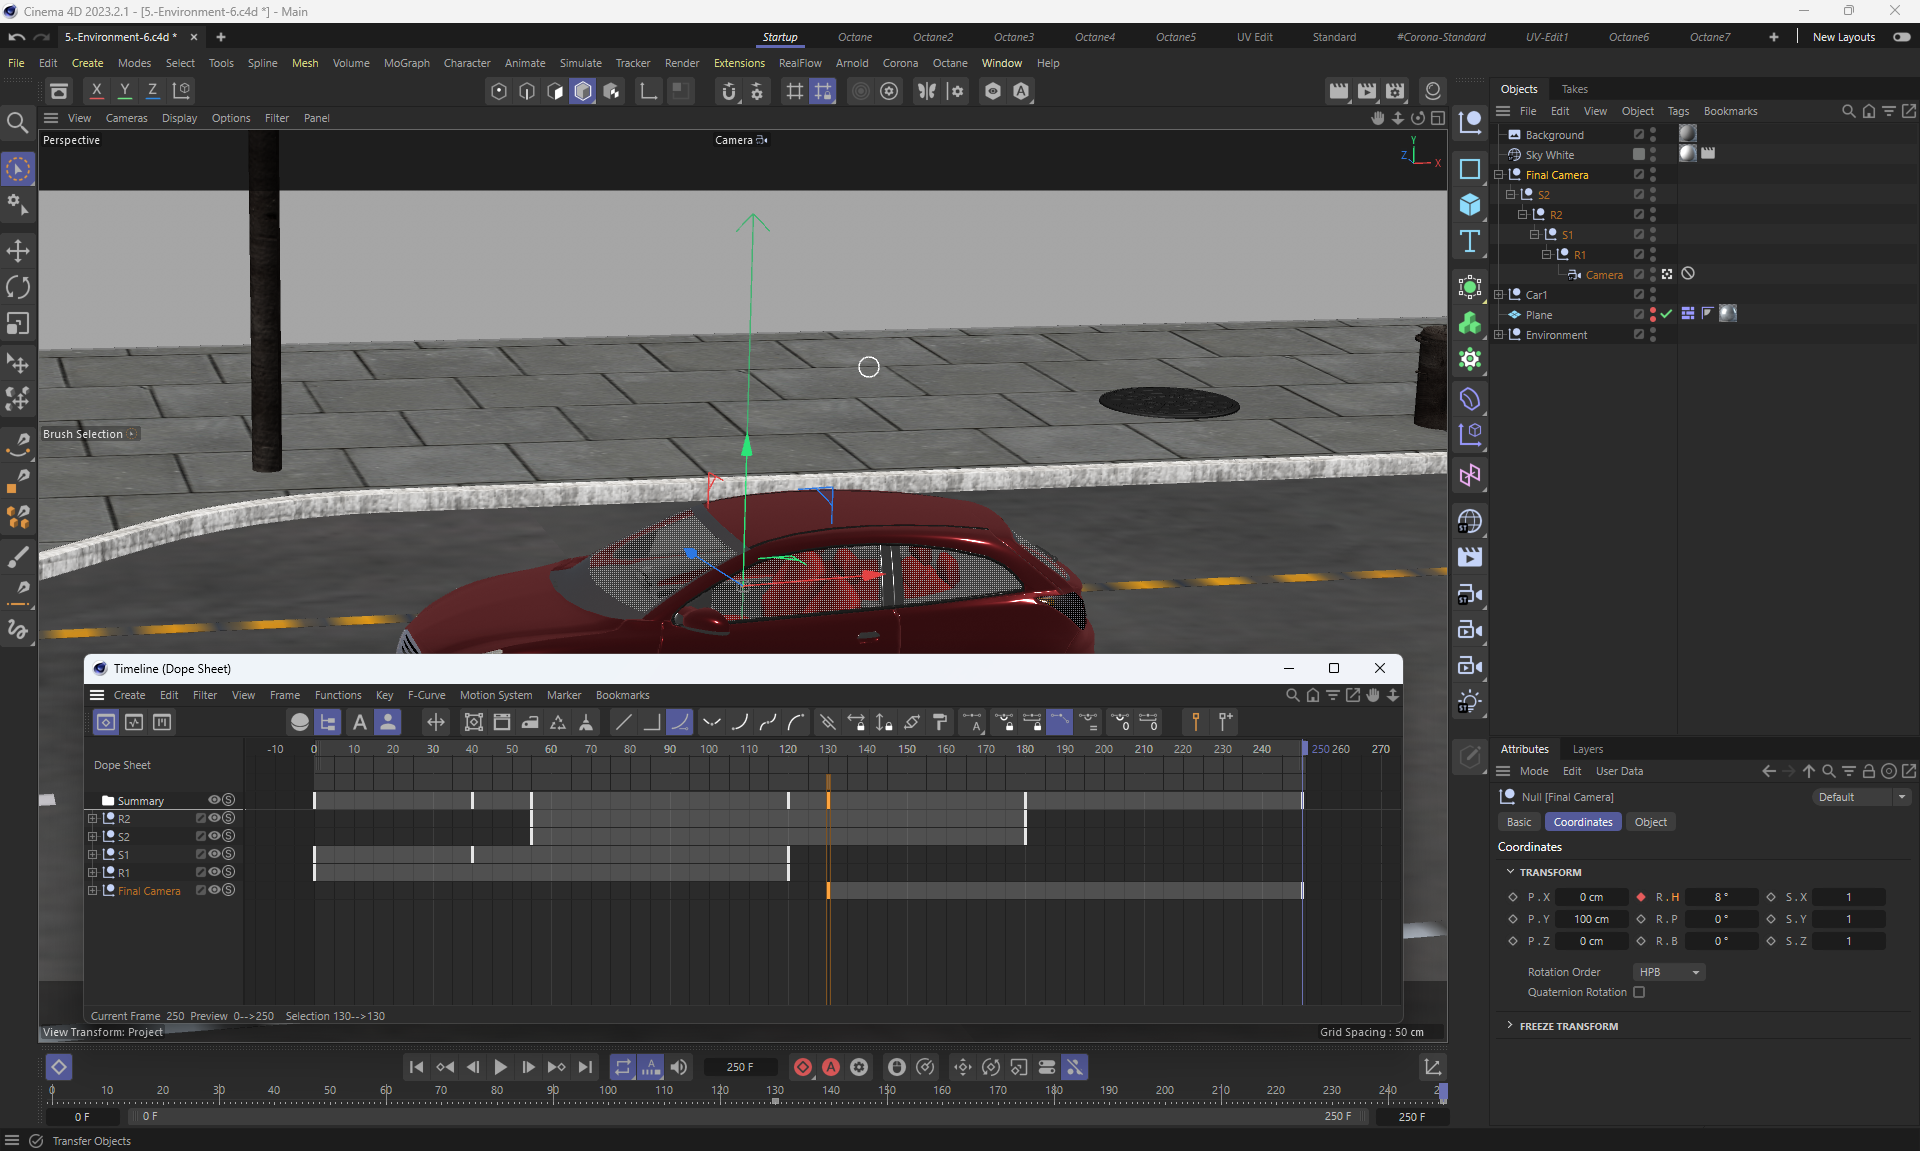This screenshot has height=1151, width=1920.
Task: Open the MoGraph menu
Action: 406,63
